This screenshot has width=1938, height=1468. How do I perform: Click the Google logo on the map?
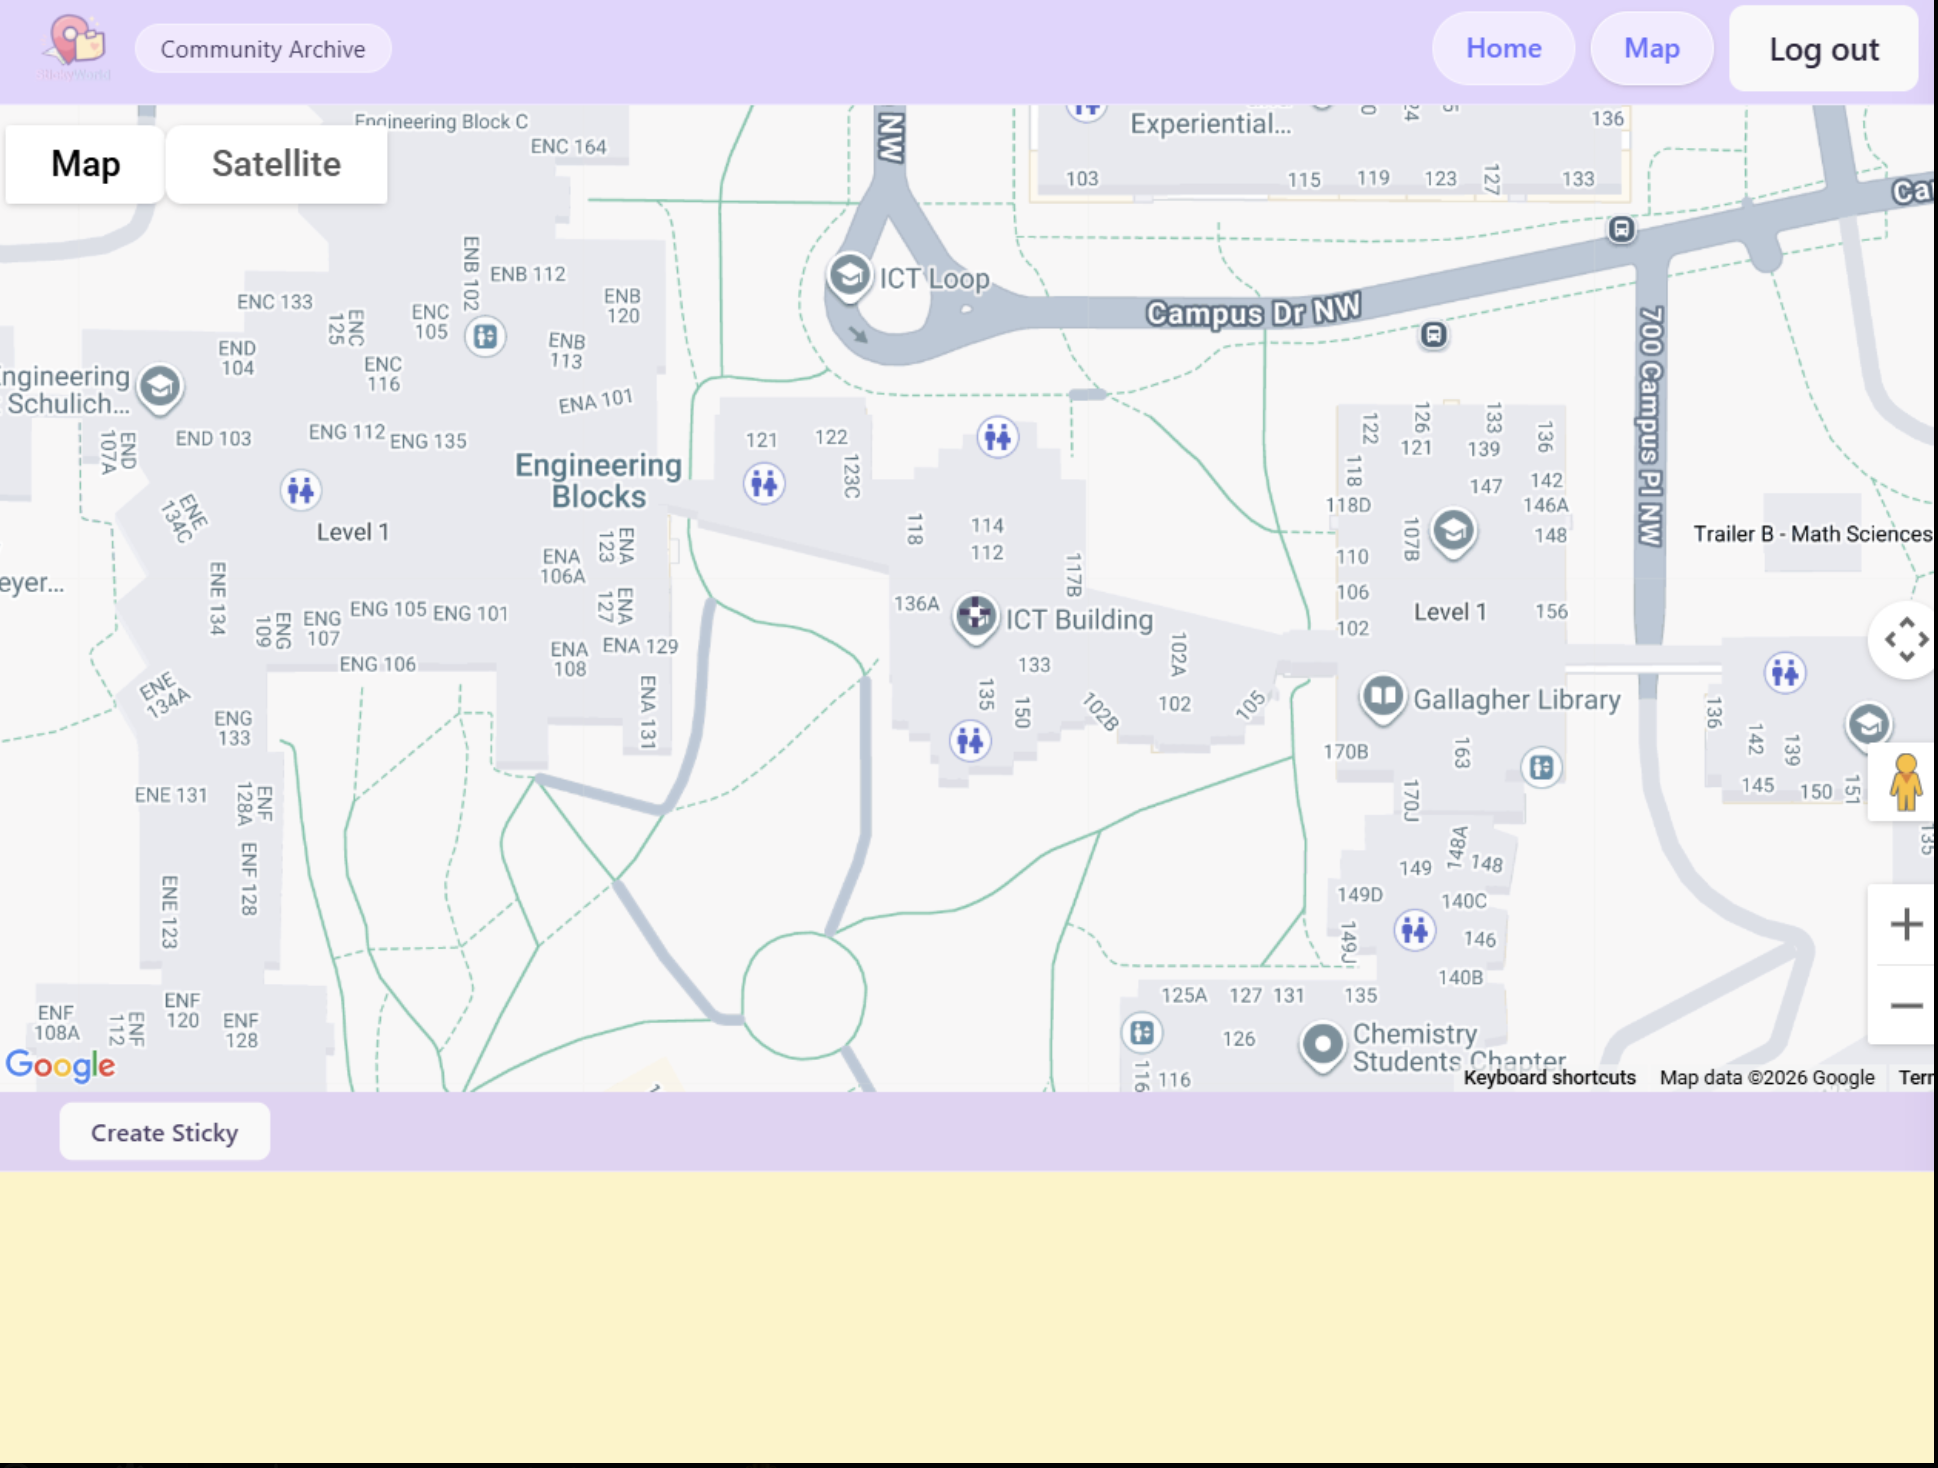(x=60, y=1065)
